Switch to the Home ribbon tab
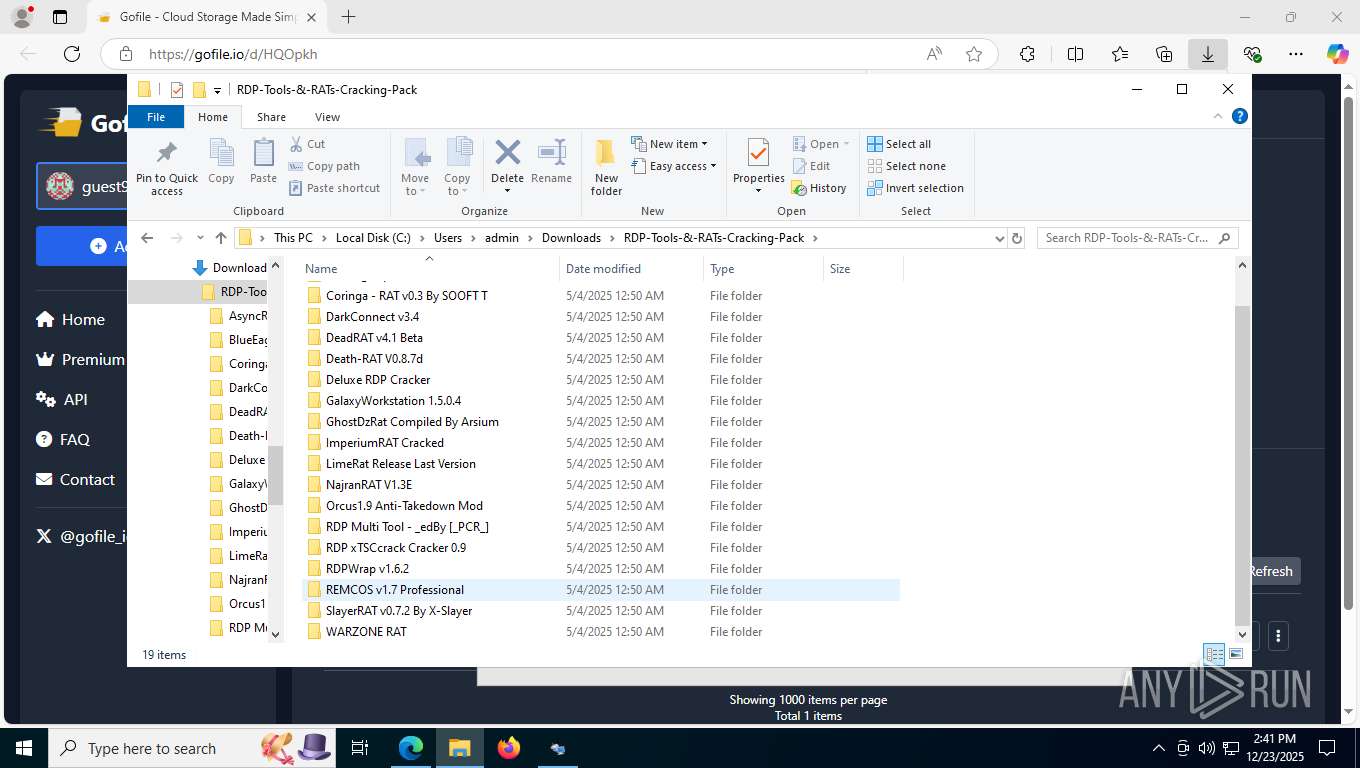The height and width of the screenshot is (768, 1360). [x=213, y=117]
